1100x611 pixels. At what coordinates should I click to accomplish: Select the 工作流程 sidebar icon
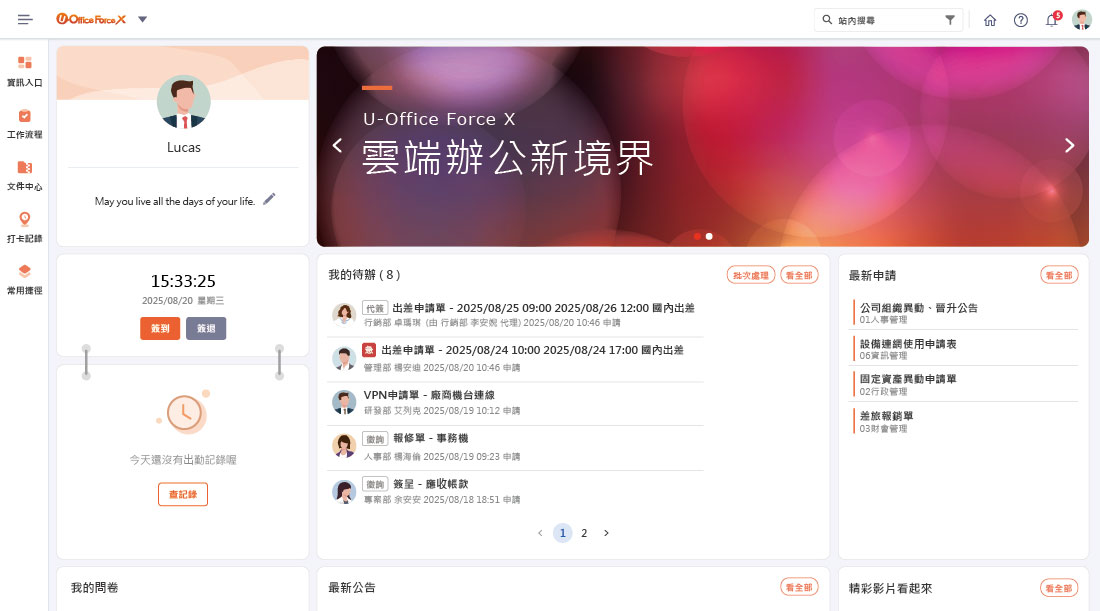[x=24, y=118]
